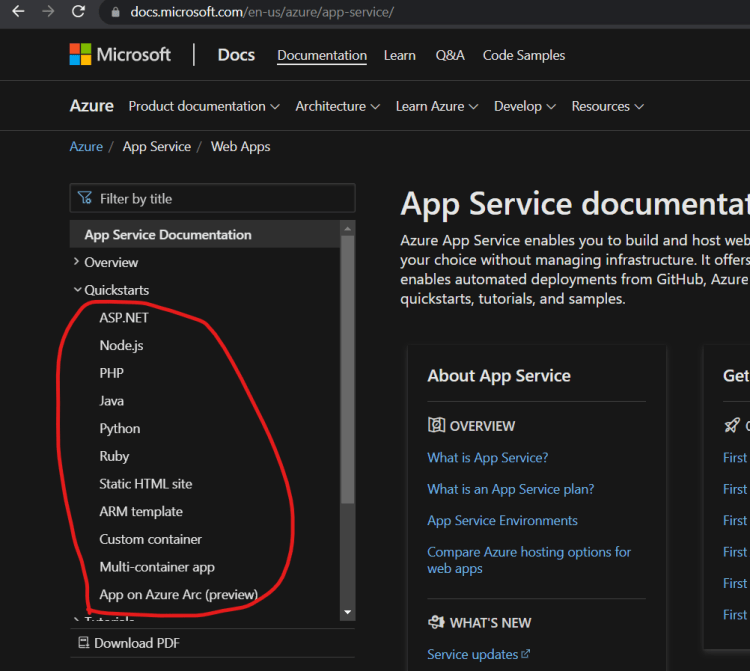Open App on Azure Arc (preview)

(179, 594)
